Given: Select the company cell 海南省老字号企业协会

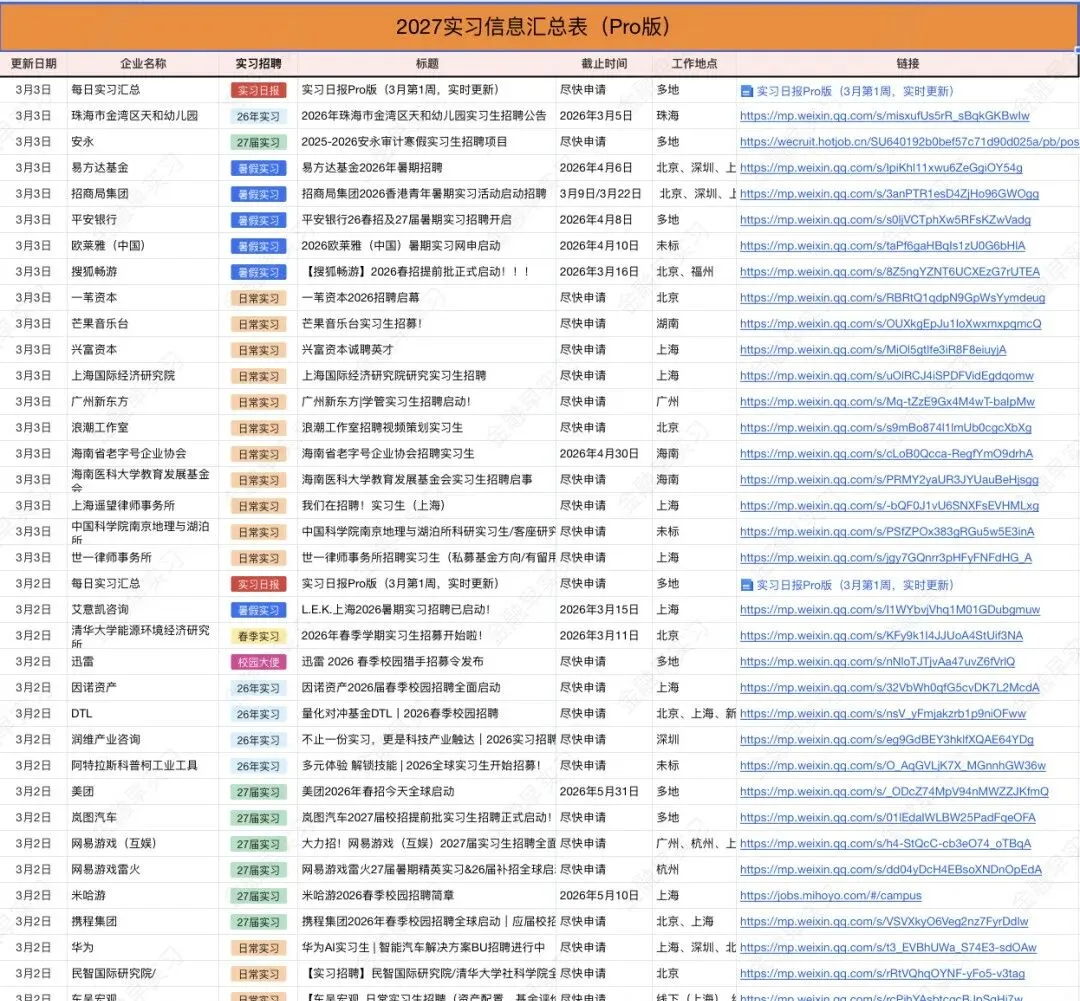Looking at the screenshot, I should point(143,453).
